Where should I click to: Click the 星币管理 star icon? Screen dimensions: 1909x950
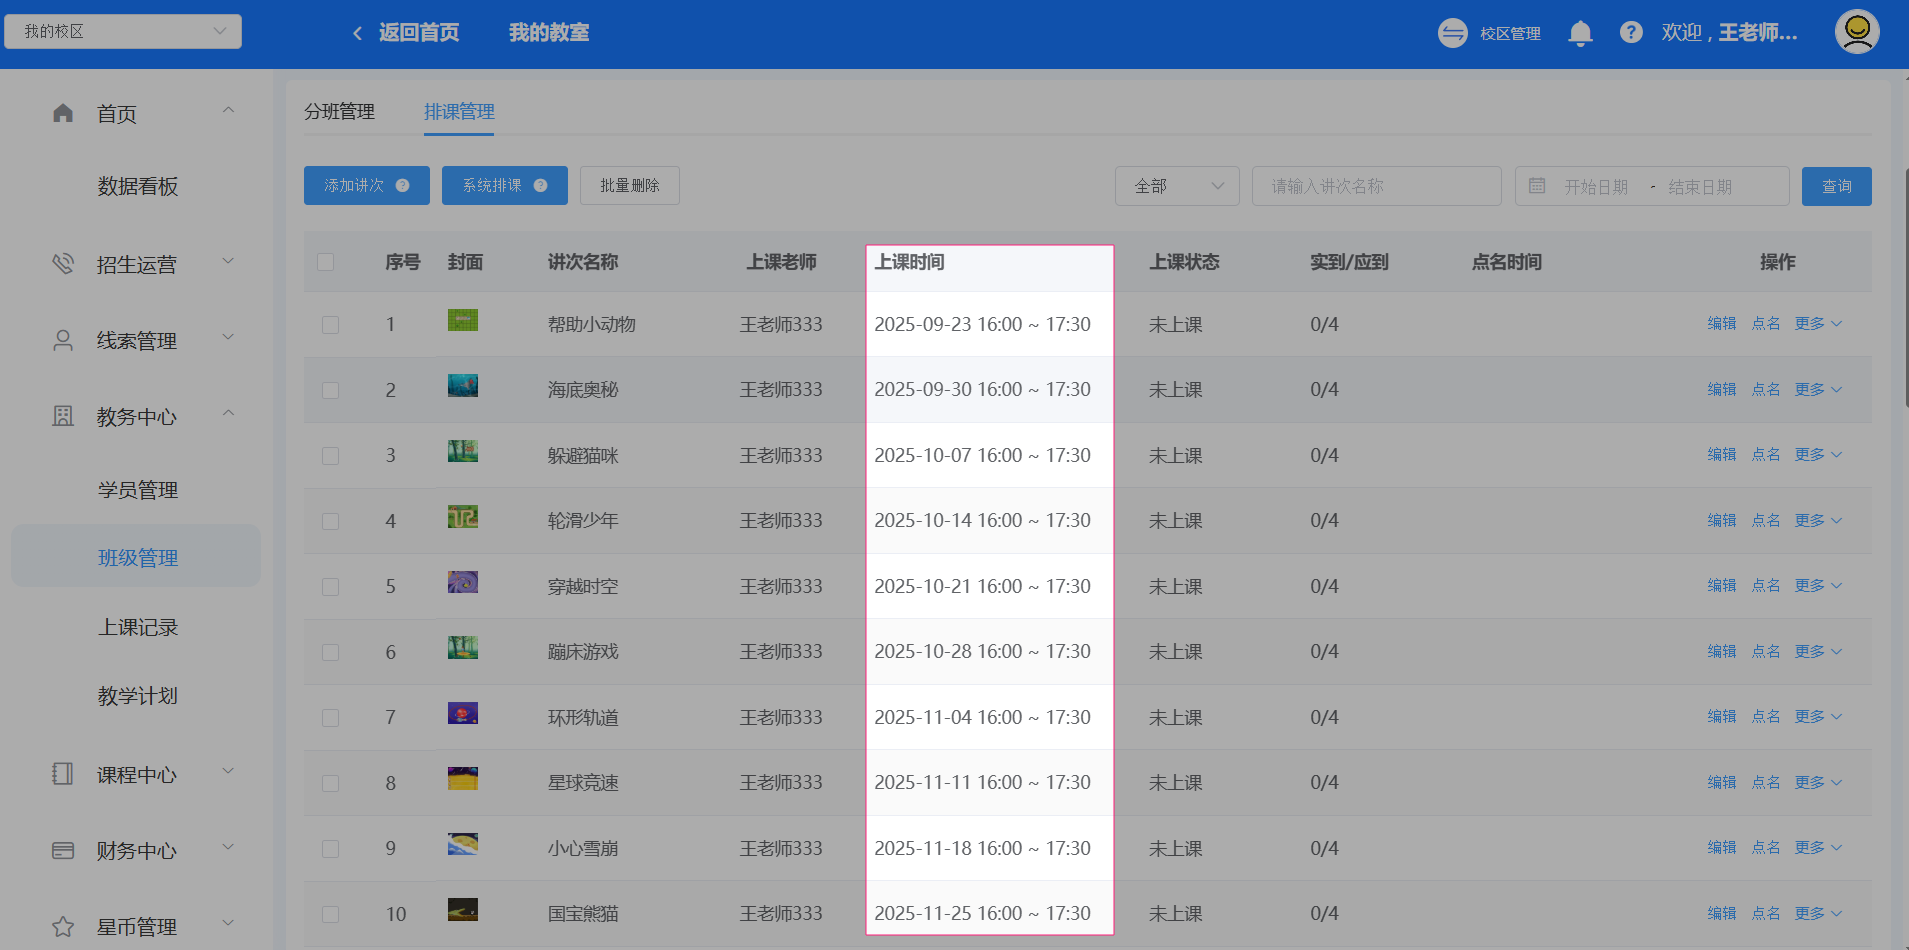click(63, 927)
